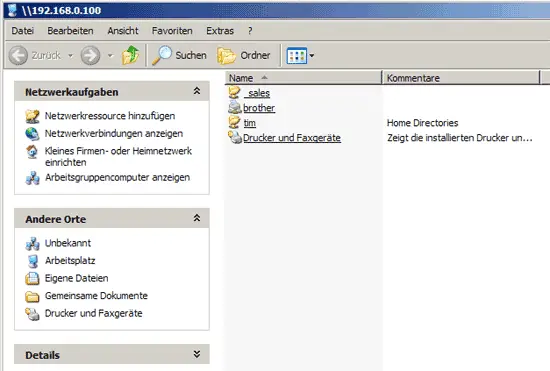
Task: Open Arbeitsgruppencomputer anzeigen link
Action: coord(117,177)
